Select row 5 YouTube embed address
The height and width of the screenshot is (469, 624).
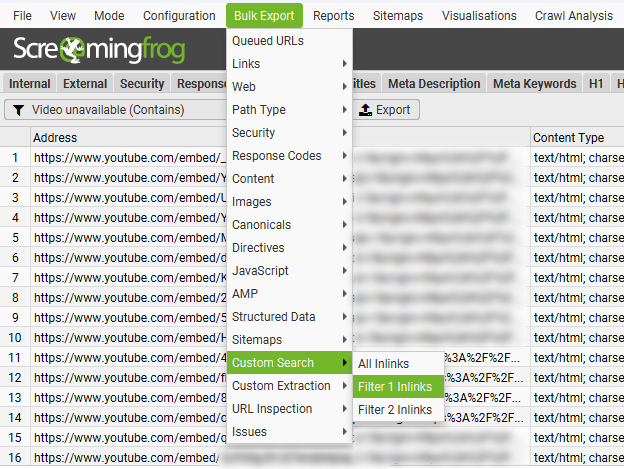tap(129, 238)
